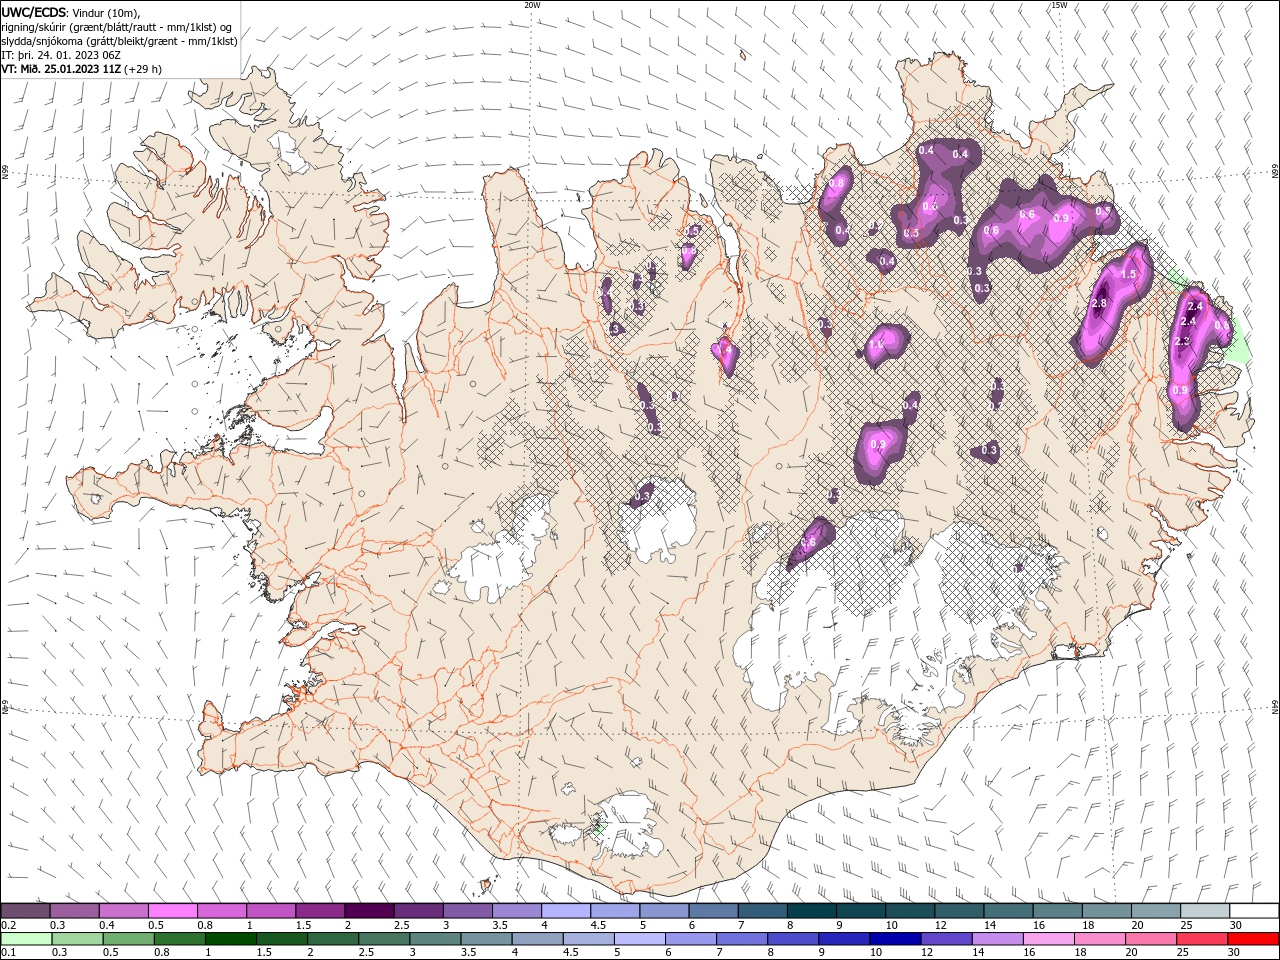Select the bright red bottom-row swatch labeled 30

1253,939
